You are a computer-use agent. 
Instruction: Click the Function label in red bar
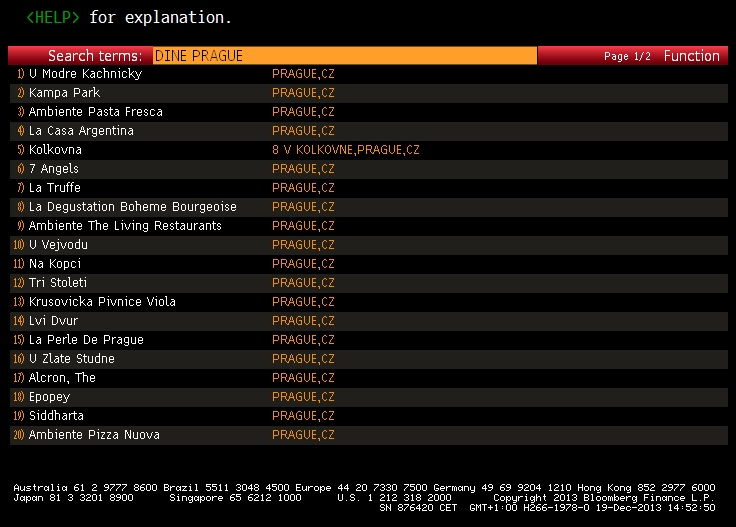point(691,56)
